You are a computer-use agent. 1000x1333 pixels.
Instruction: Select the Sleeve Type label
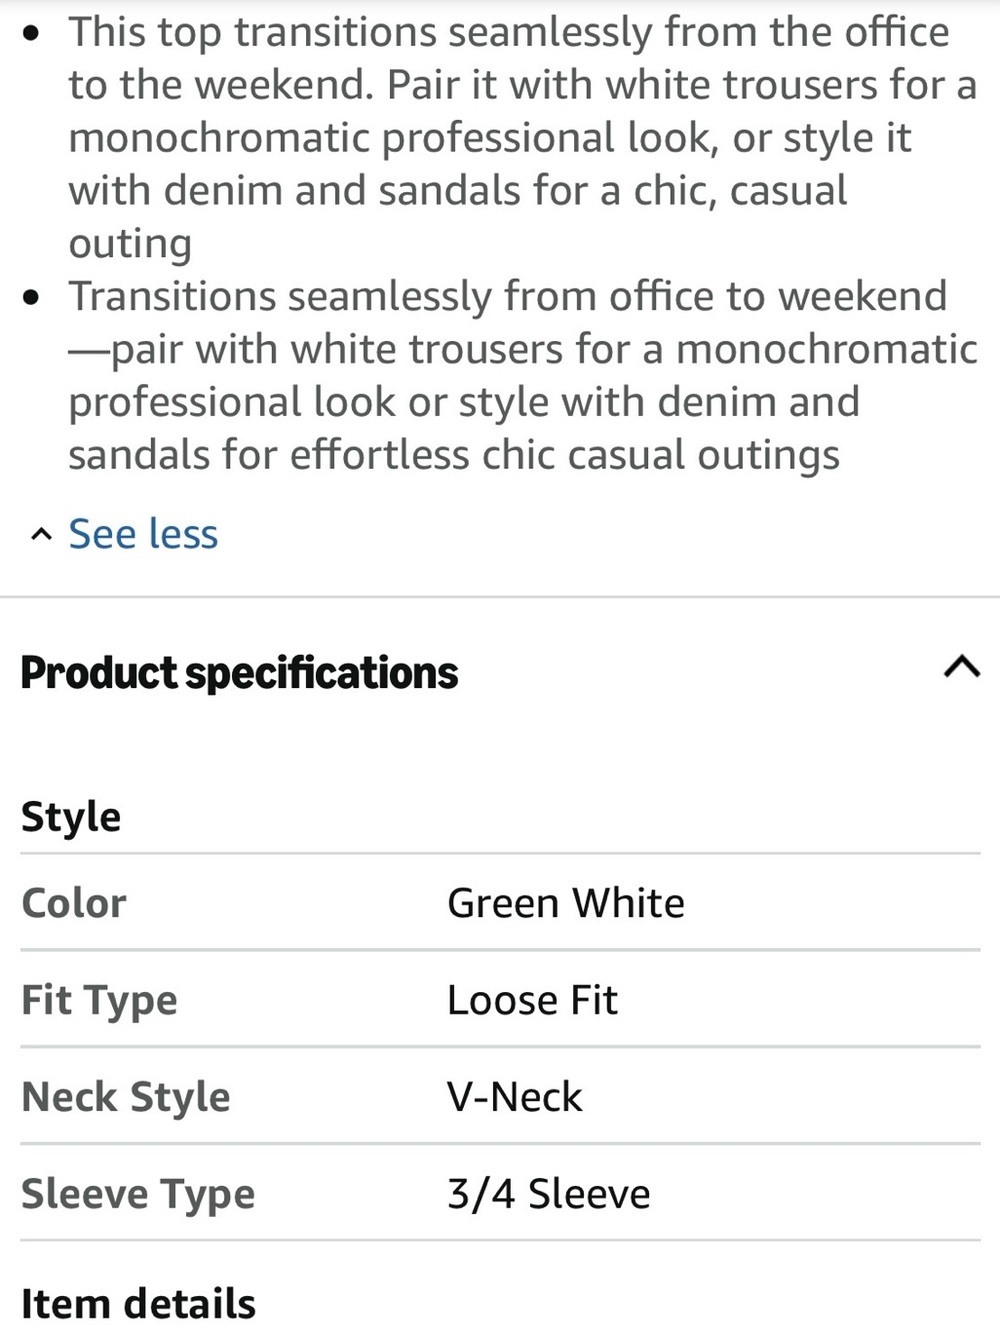(x=138, y=1195)
